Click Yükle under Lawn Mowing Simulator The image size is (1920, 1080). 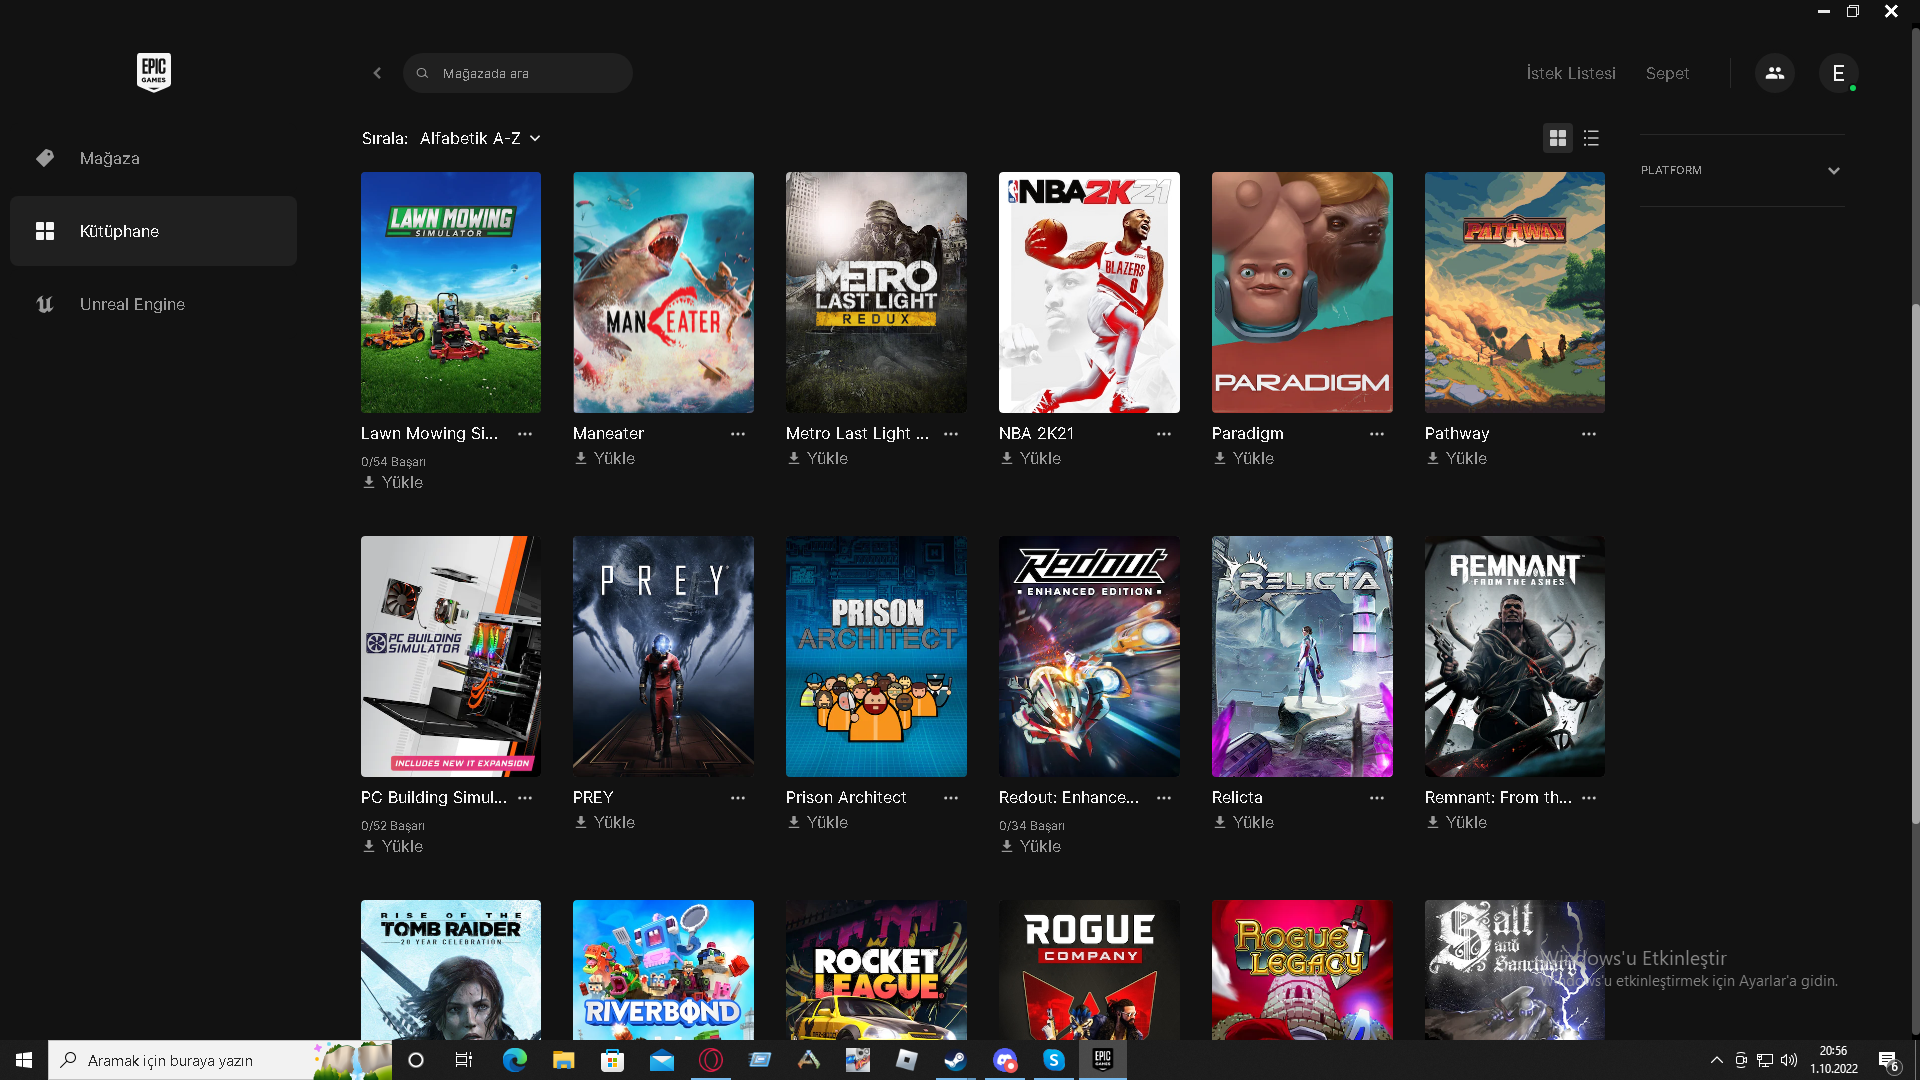(x=392, y=482)
